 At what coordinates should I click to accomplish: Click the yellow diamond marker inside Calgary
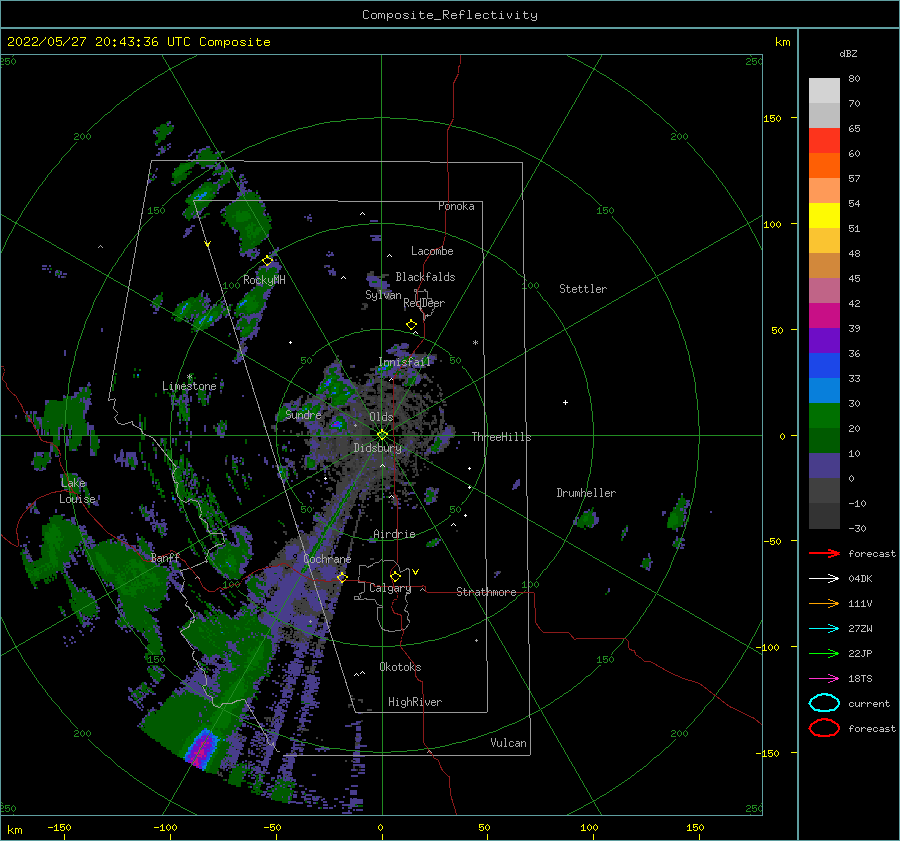coord(395,576)
